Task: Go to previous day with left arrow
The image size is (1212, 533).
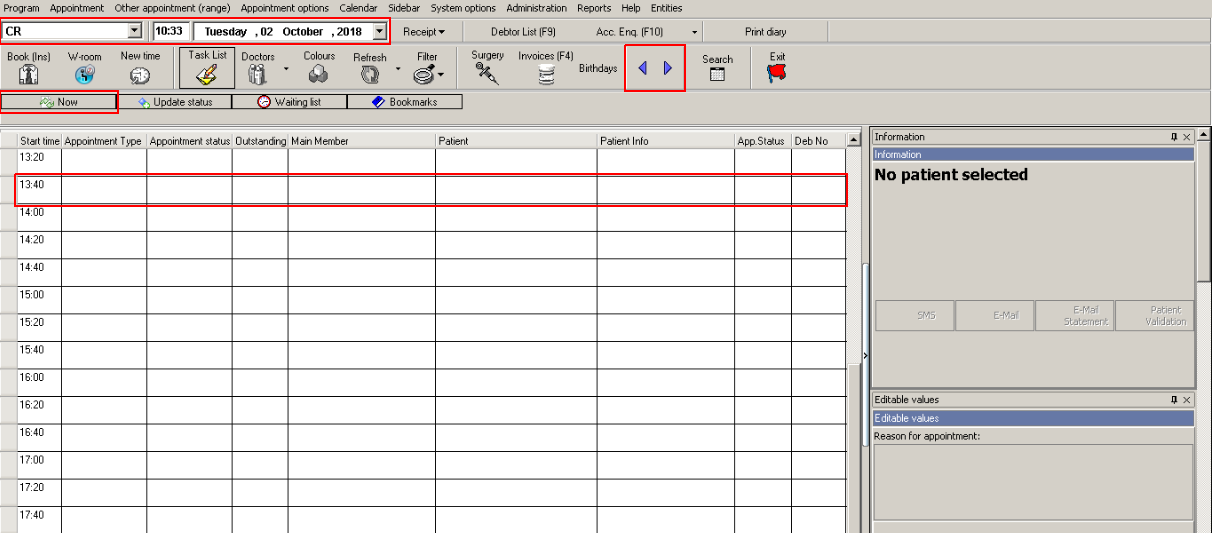Action: click(x=642, y=69)
